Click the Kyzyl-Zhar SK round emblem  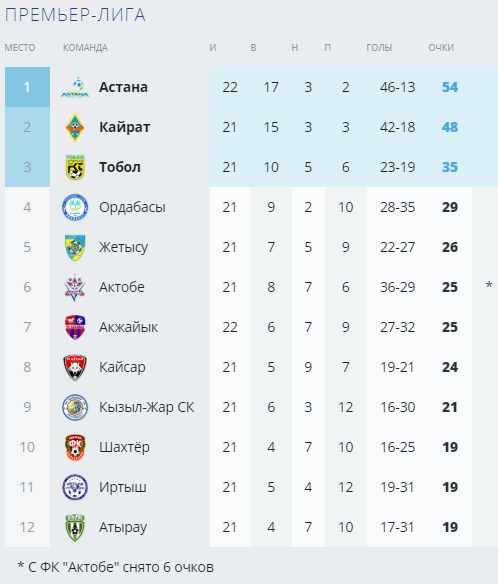75,407
